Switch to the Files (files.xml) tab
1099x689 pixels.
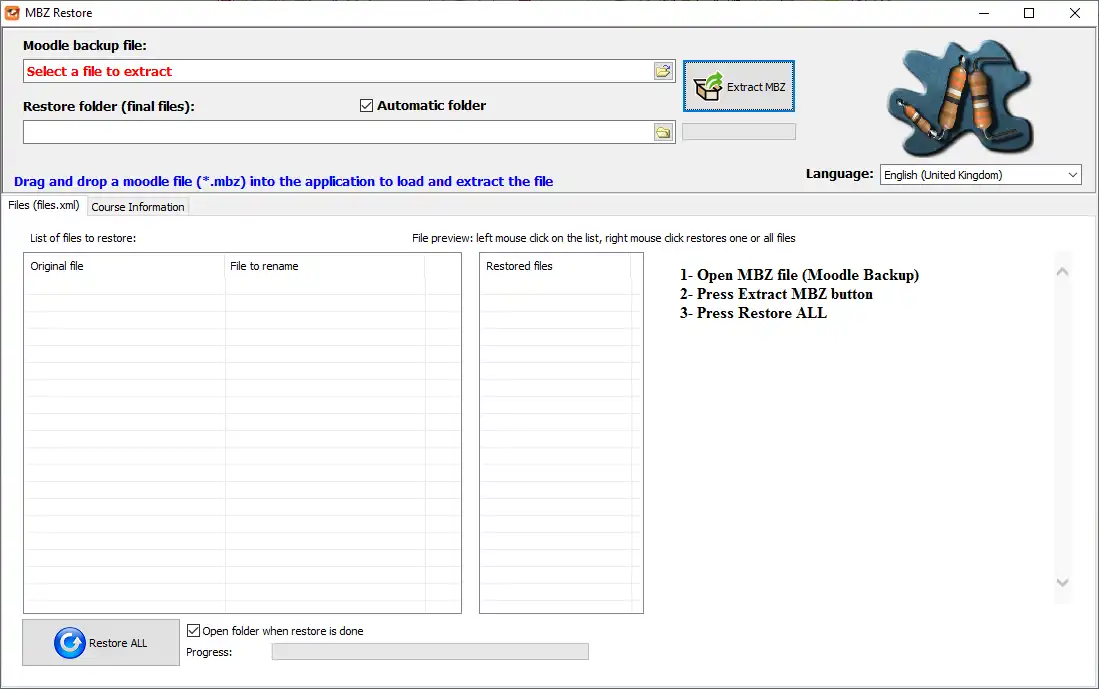pyautogui.click(x=43, y=205)
